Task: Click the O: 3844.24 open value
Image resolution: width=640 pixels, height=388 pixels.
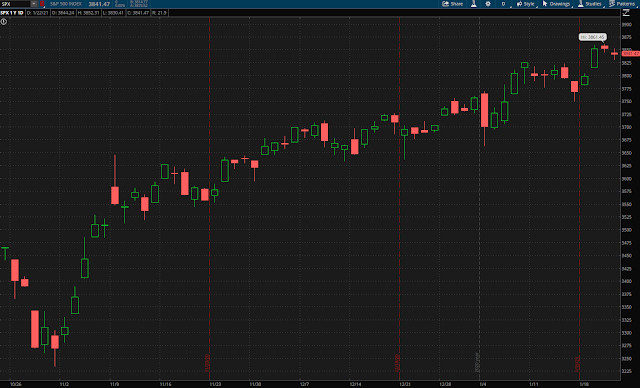Action: [63, 13]
